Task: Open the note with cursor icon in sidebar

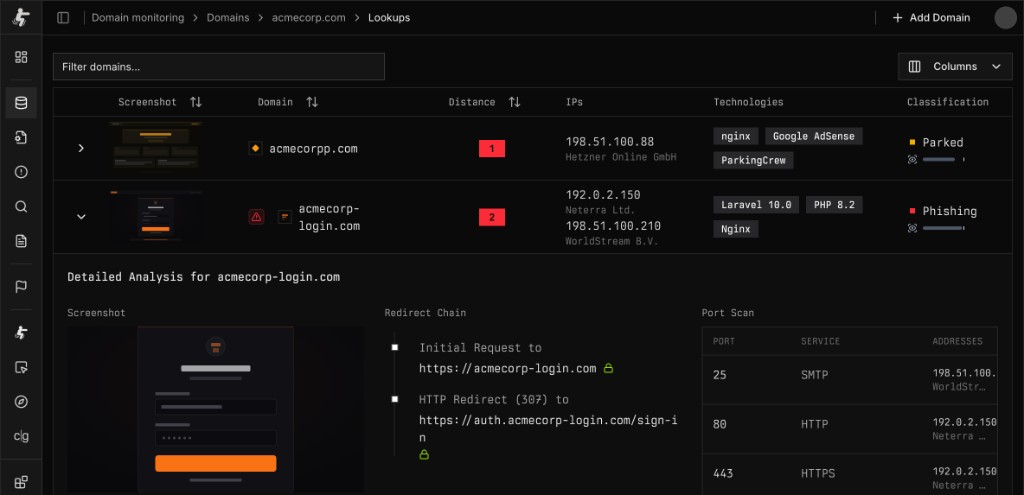Action: [x=21, y=367]
